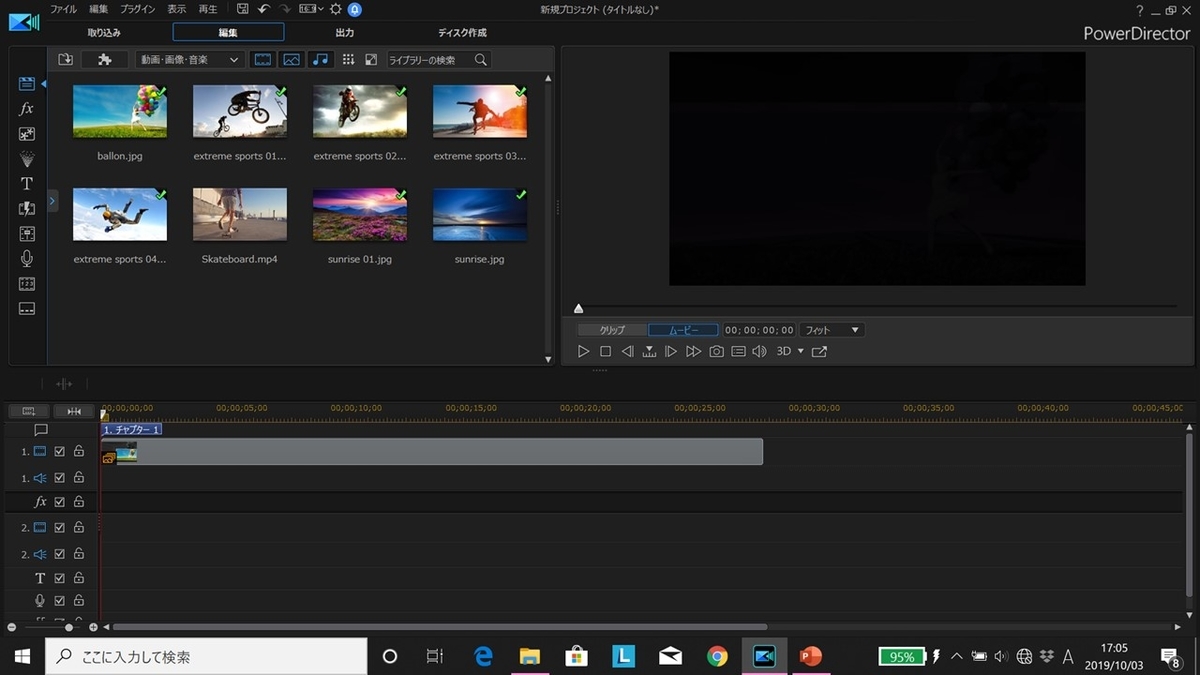Lock video track 1
The height and width of the screenshot is (675, 1200).
coord(79,452)
